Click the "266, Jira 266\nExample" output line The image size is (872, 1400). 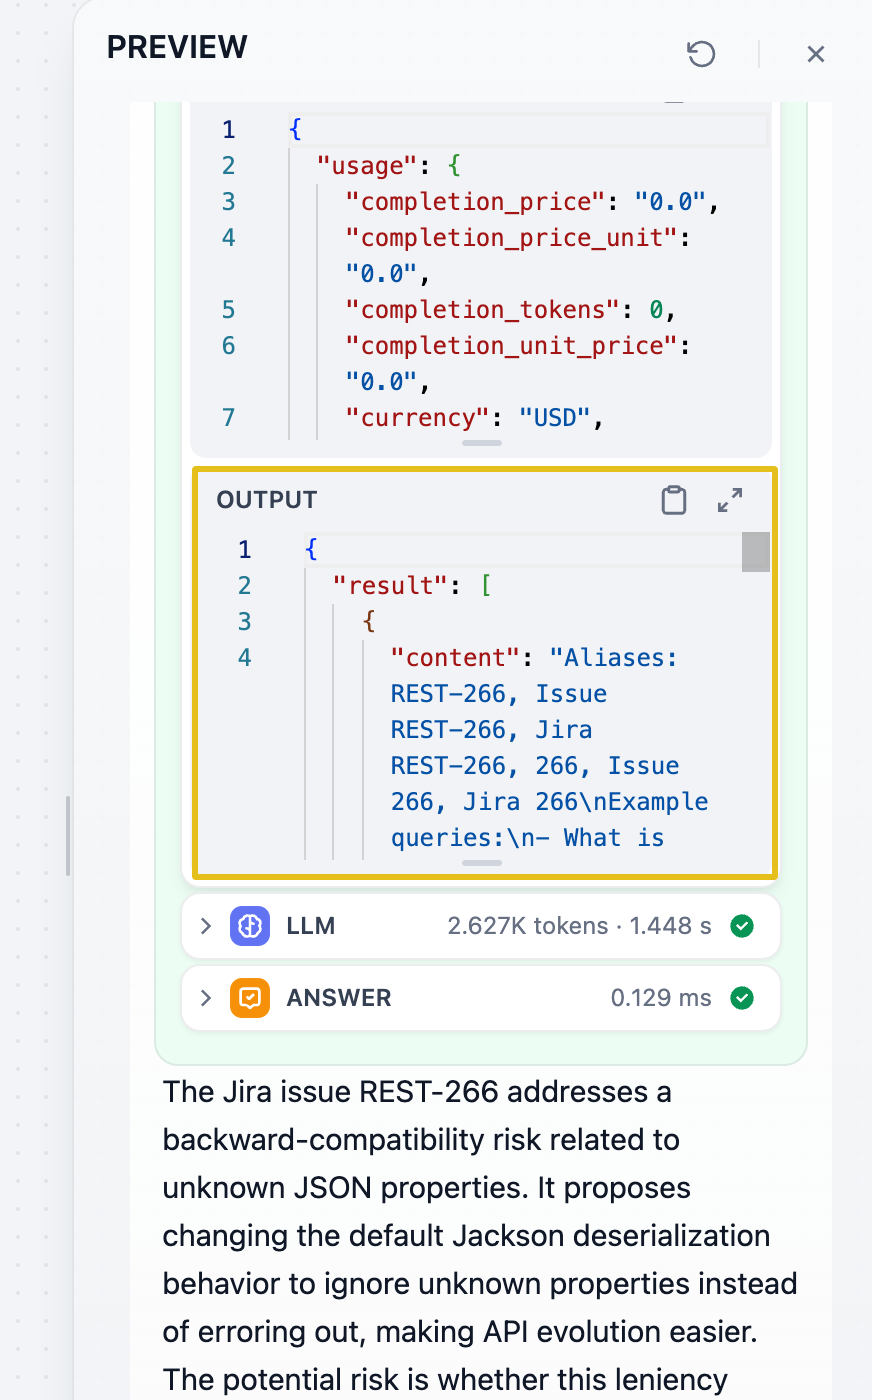[550, 802]
